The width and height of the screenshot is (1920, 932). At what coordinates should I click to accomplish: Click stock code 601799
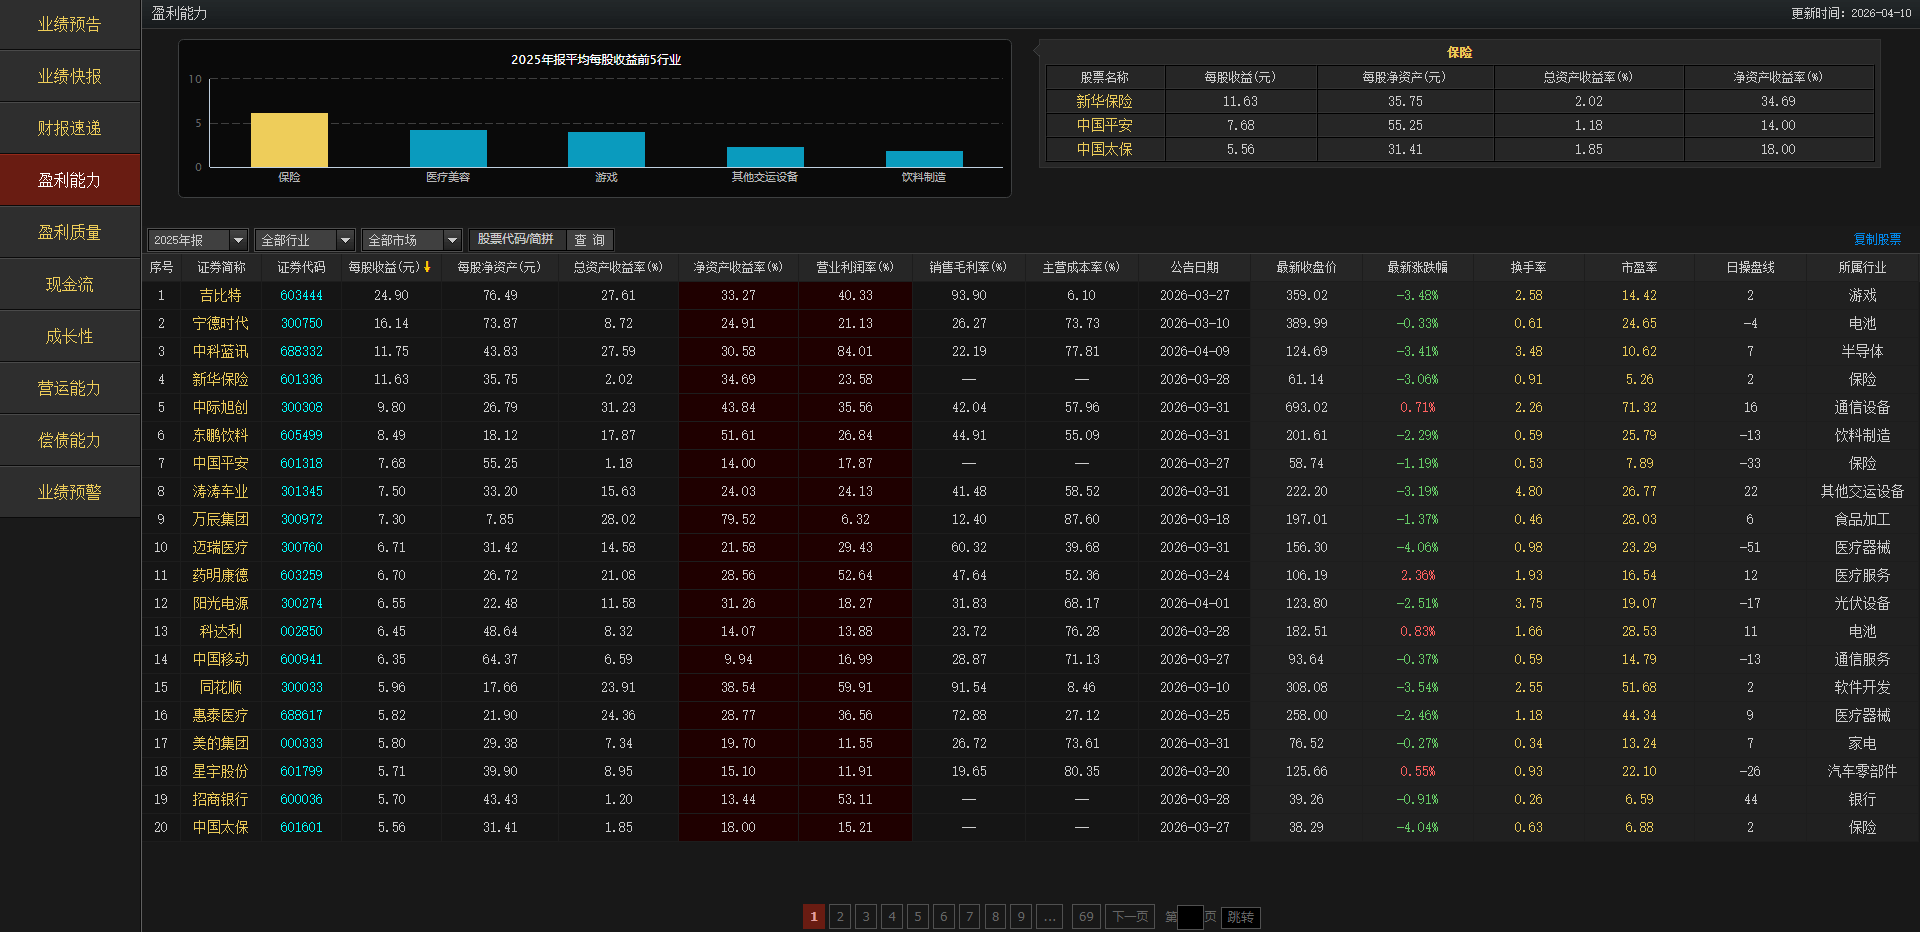pos(301,772)
